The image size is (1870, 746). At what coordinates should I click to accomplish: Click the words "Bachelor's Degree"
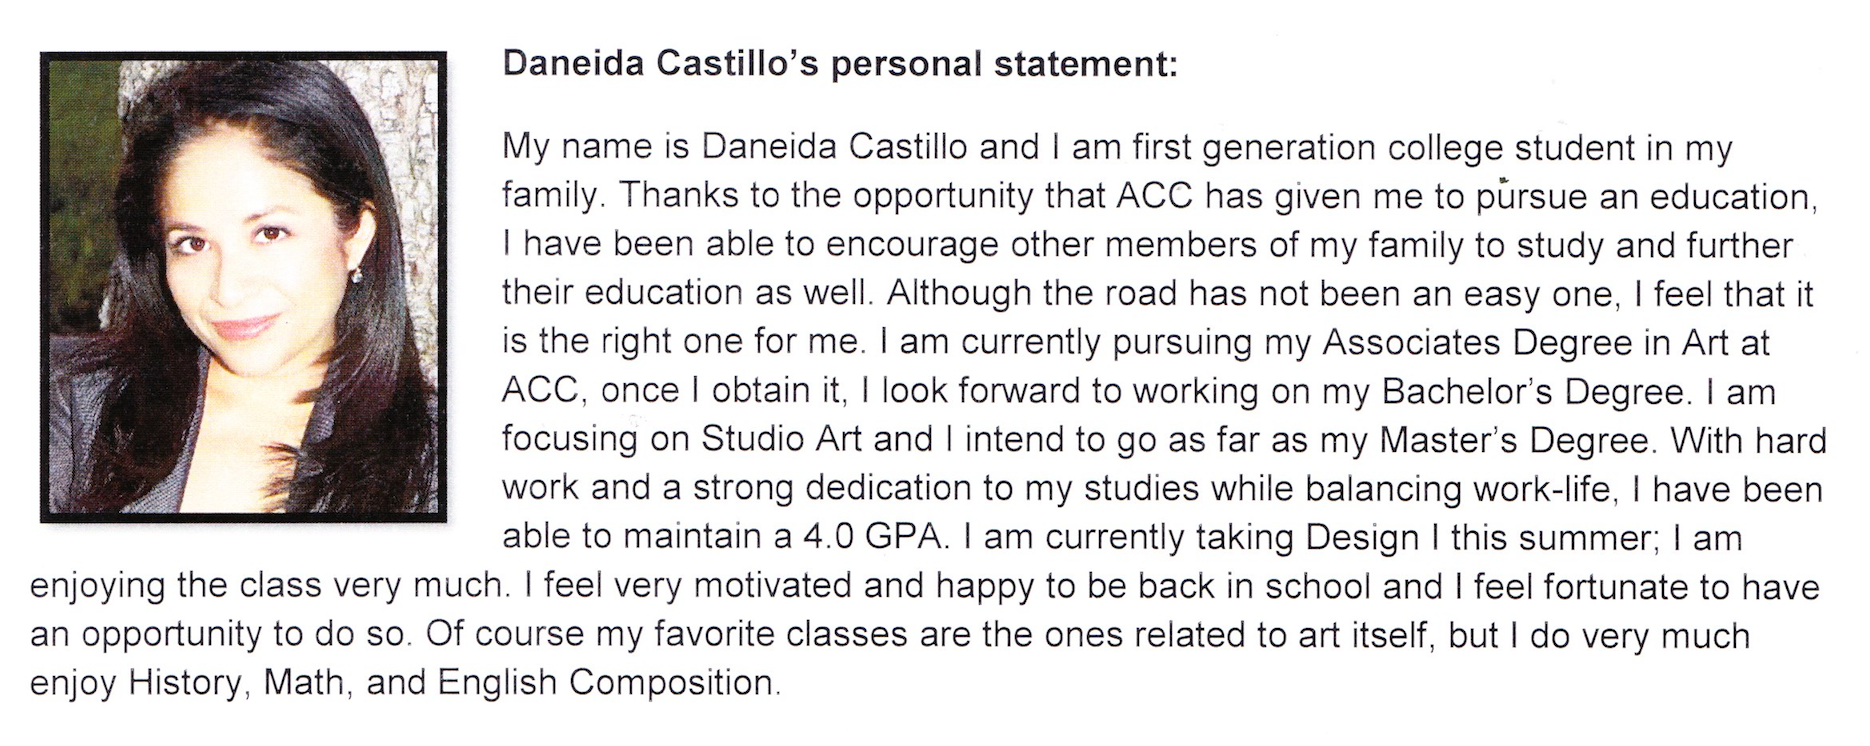(1532, 392)
